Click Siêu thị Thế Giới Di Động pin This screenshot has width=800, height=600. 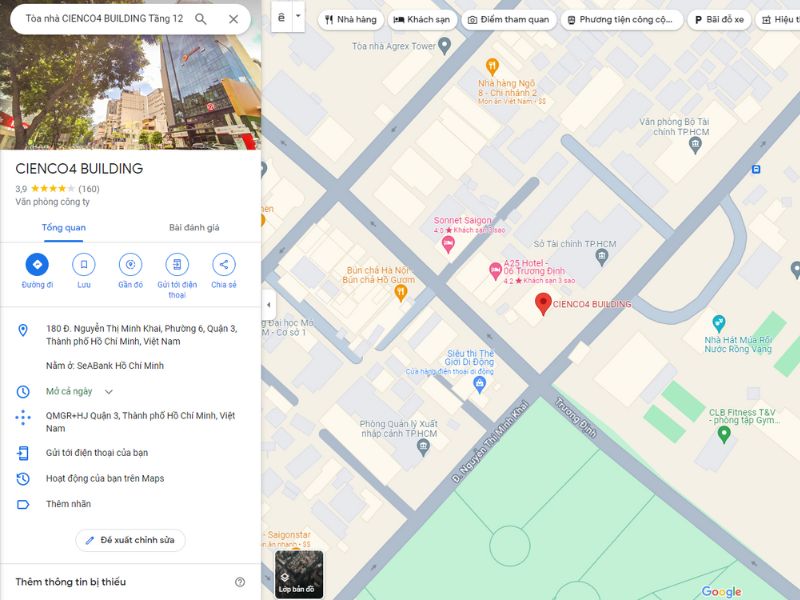(x=479, y=384)
